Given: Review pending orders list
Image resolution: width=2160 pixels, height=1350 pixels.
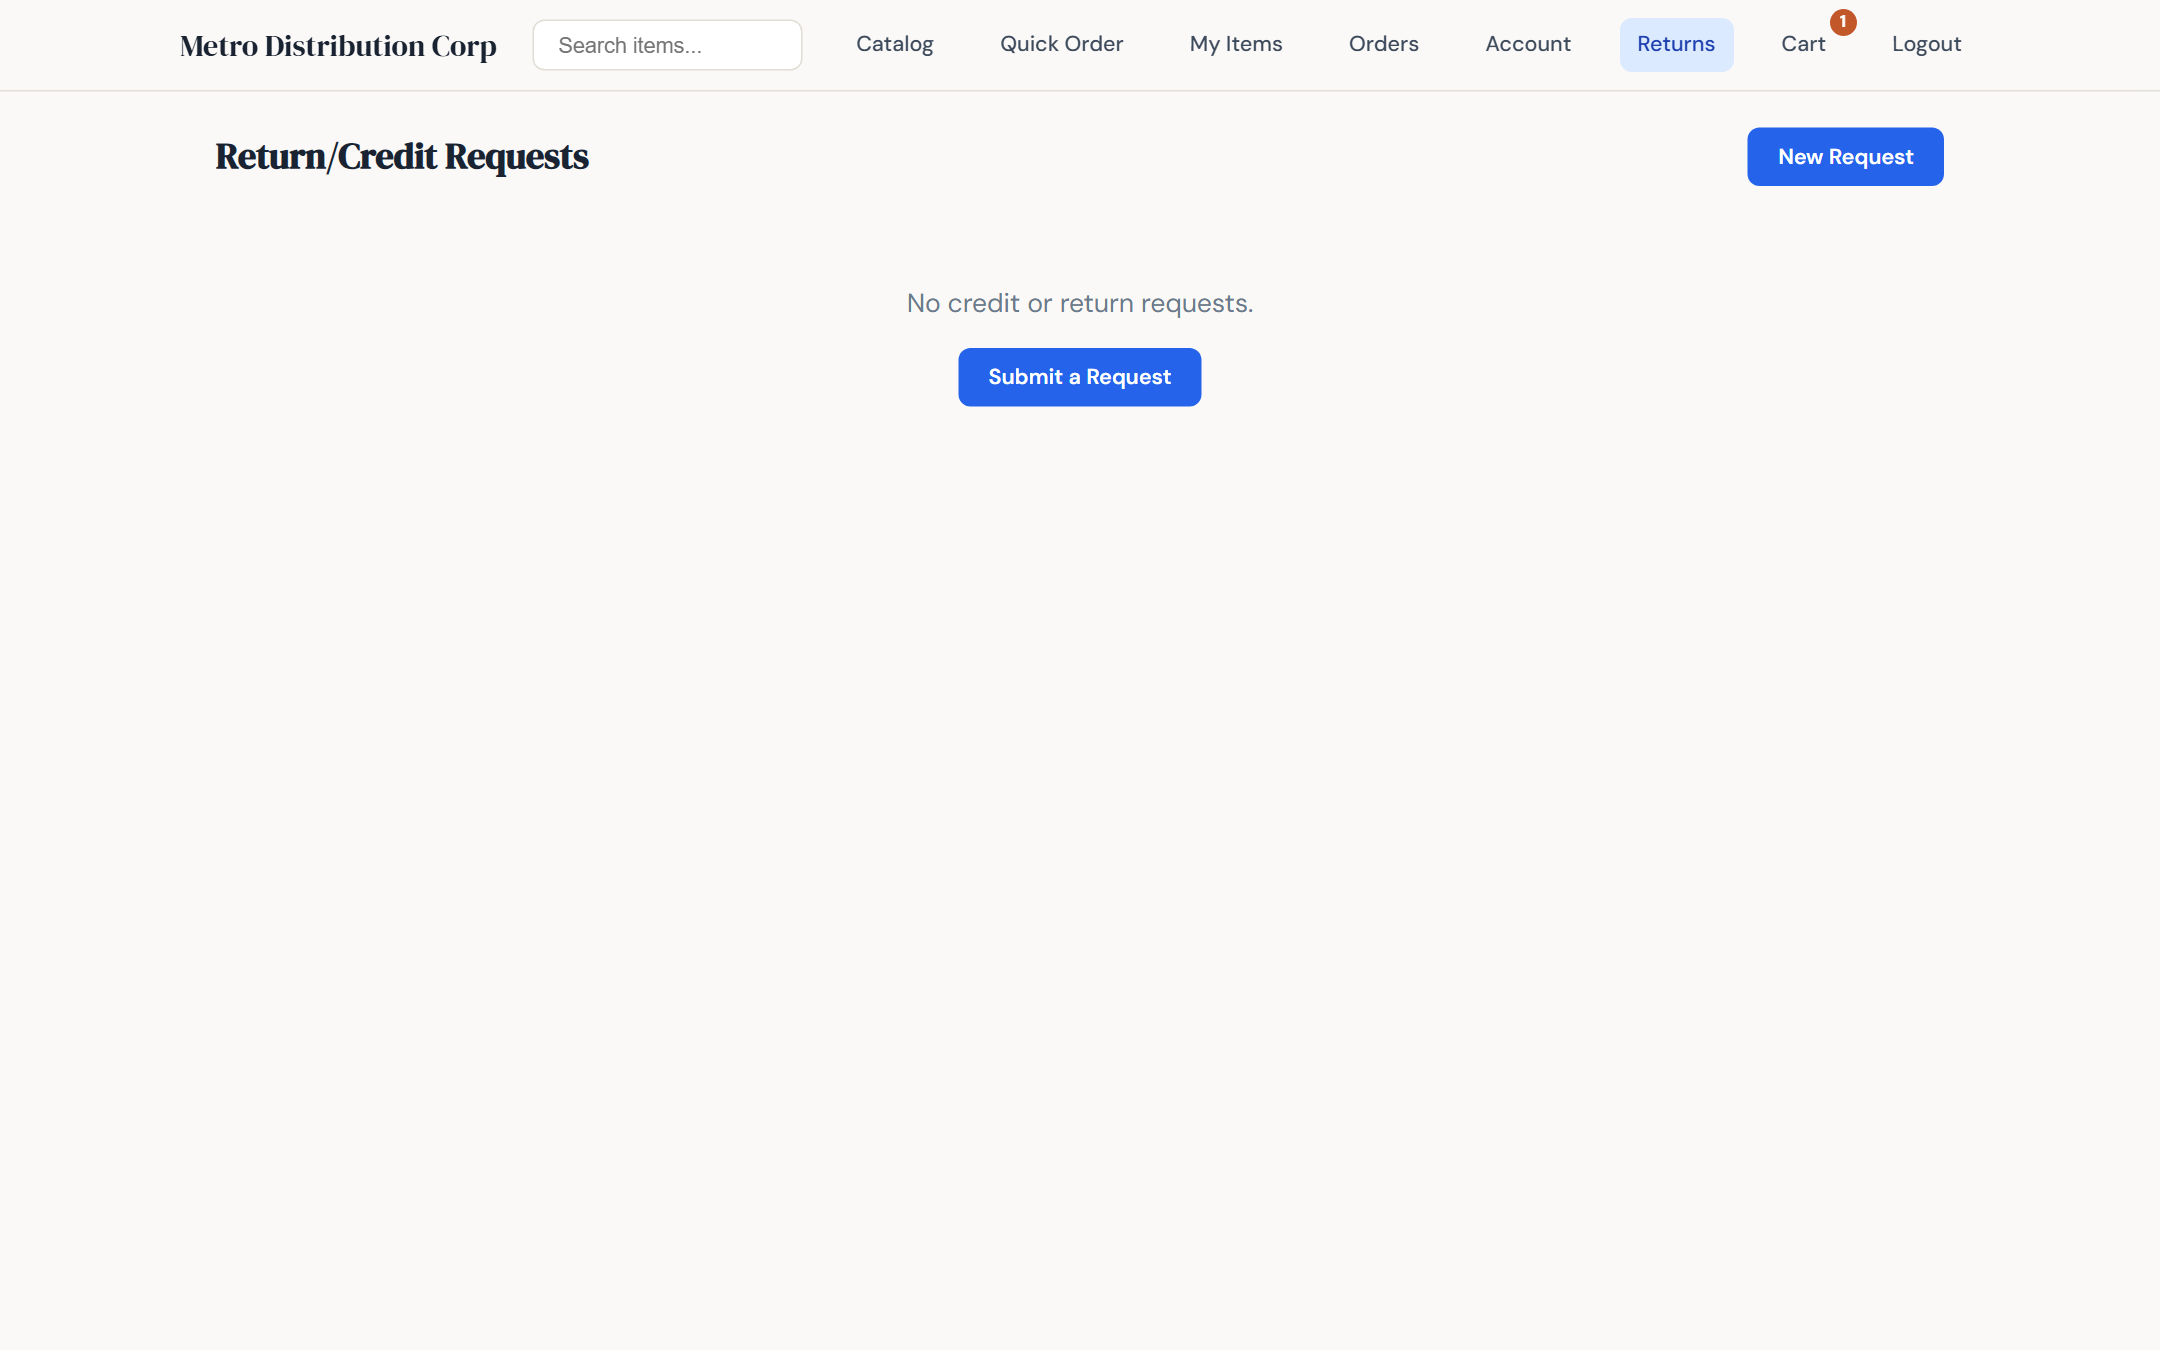Looking at the screenshot, I should coord(1384,44).
